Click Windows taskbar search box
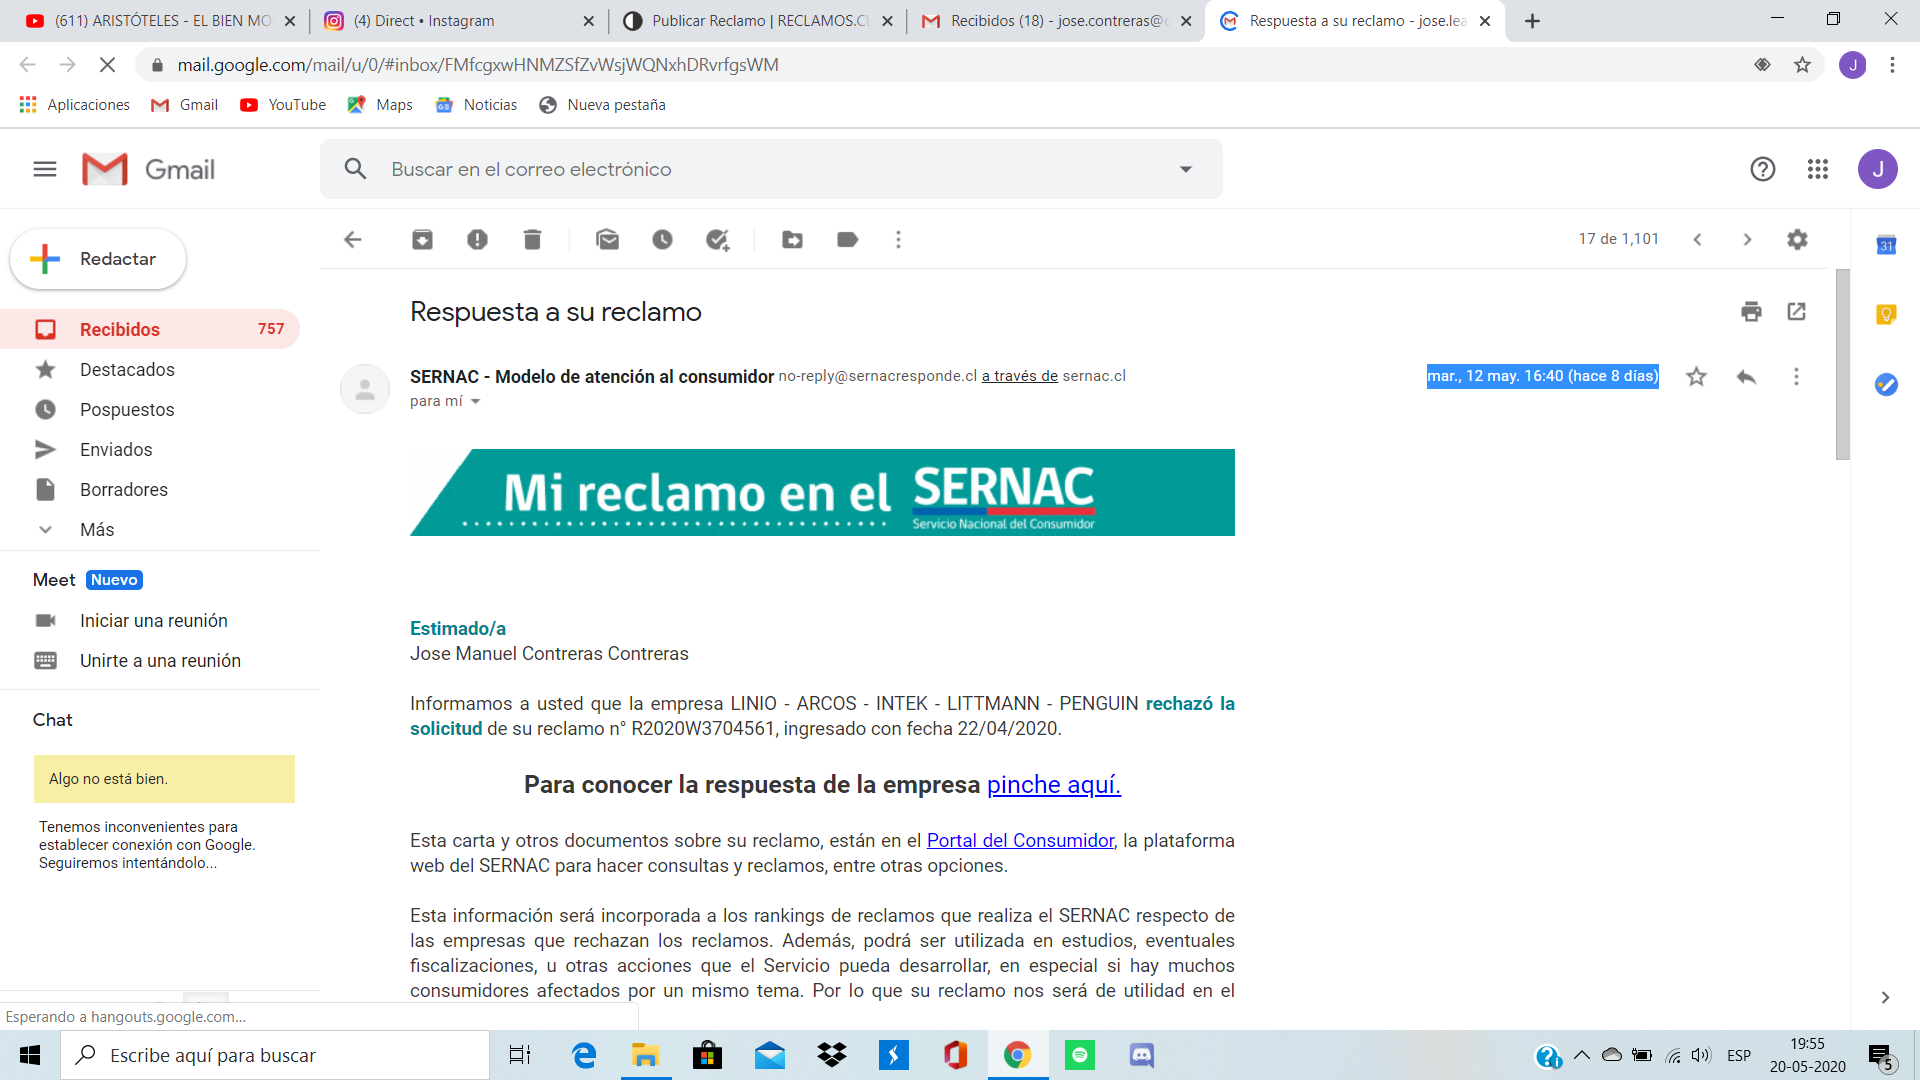The height and width of the screenshot is (1080, 1920). pos(275,1055)
